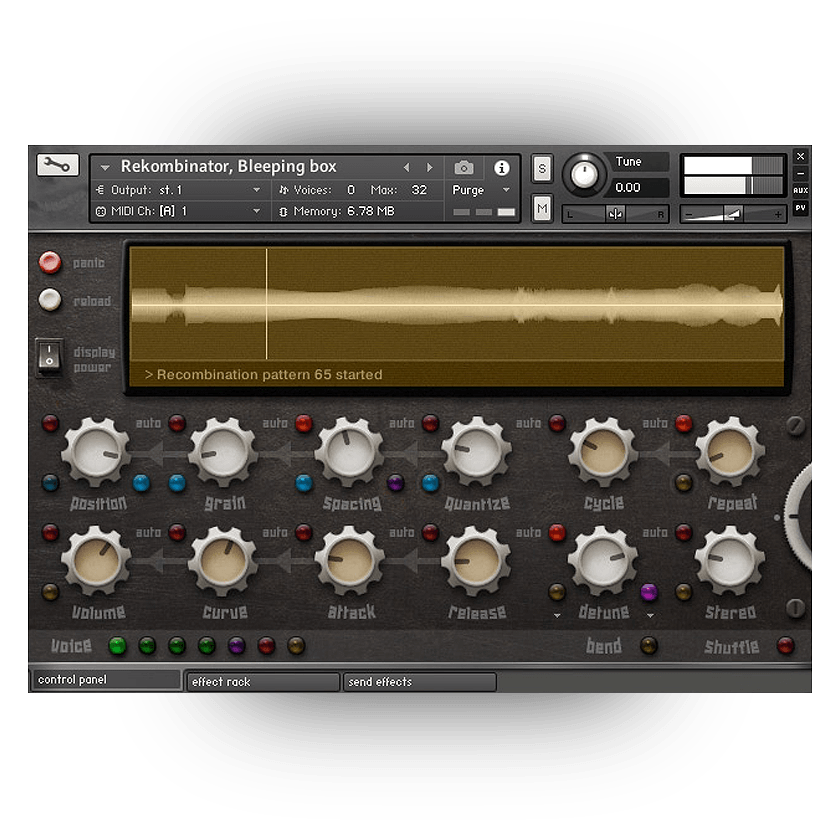
Task: Click the stereo knob
Action: coord(730,561)
